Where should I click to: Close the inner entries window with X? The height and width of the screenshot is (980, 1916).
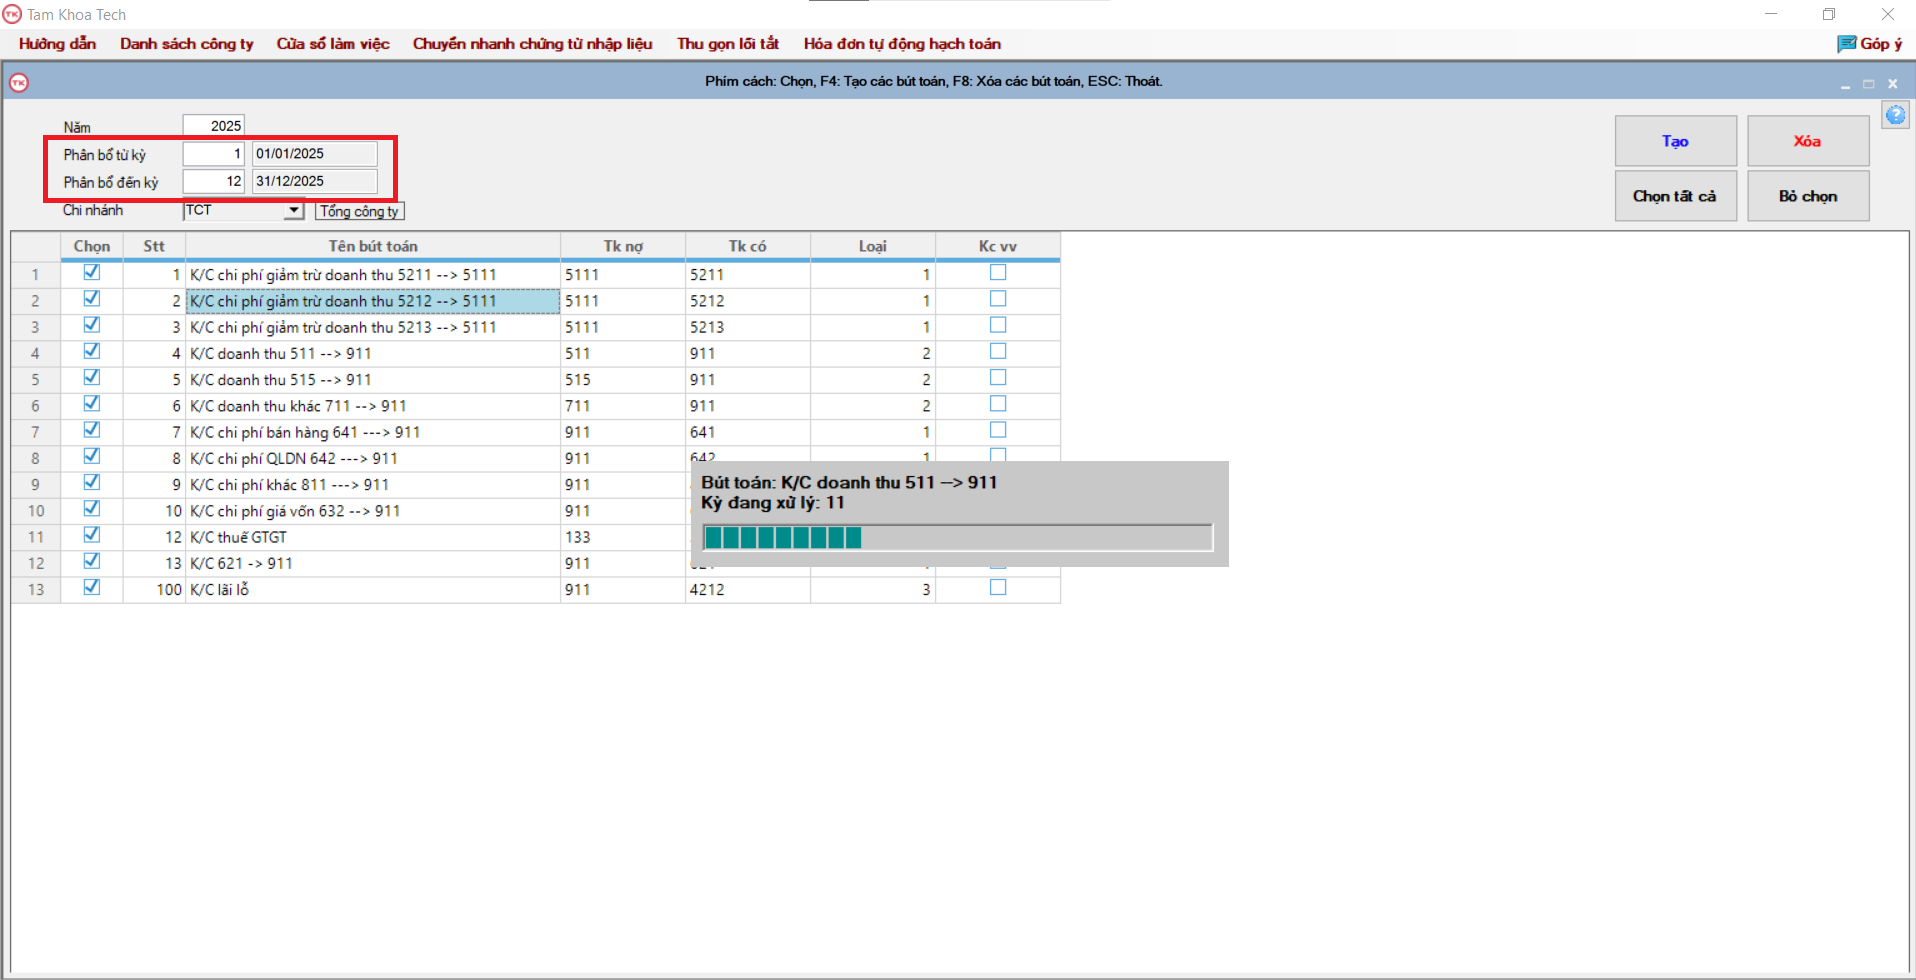(1892, 85)
